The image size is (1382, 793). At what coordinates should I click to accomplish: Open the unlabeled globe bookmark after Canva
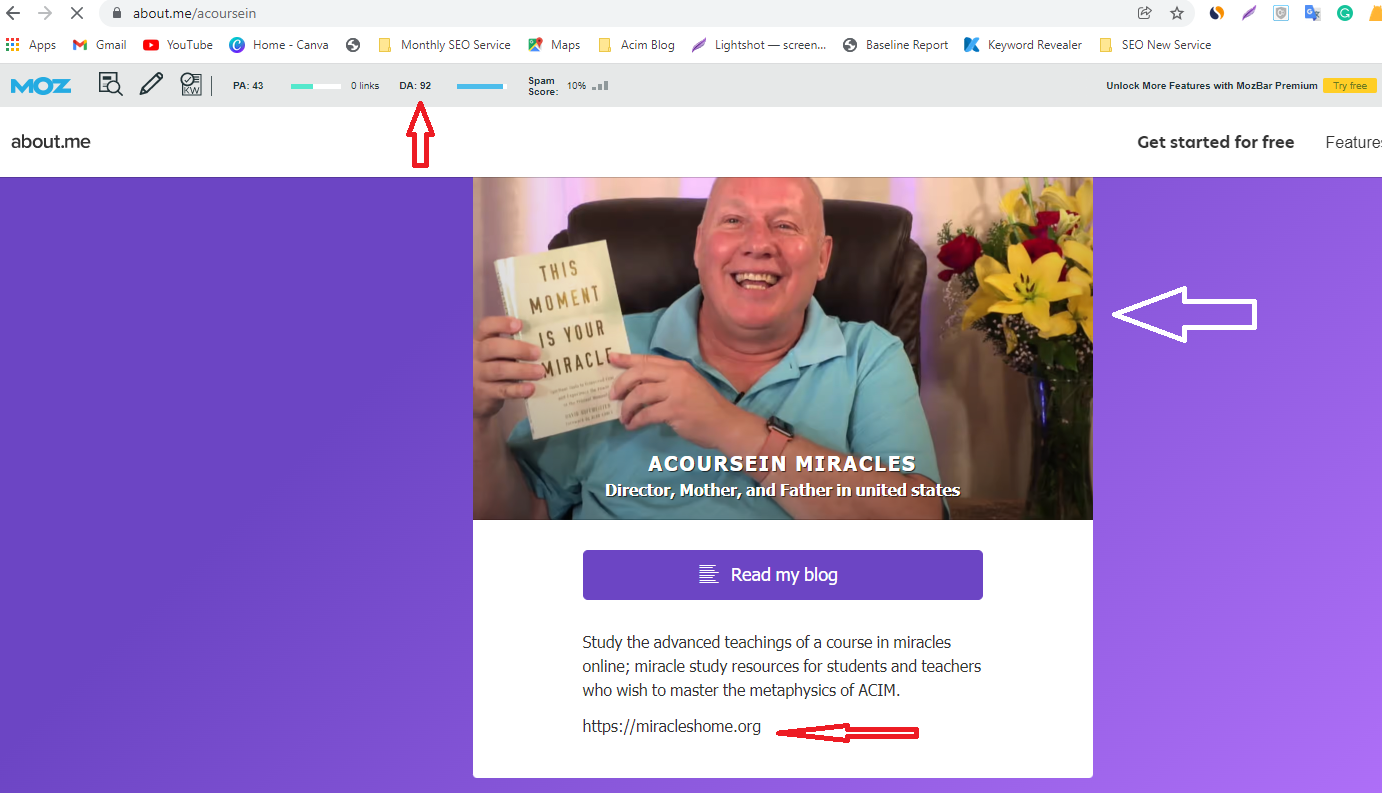353,45
